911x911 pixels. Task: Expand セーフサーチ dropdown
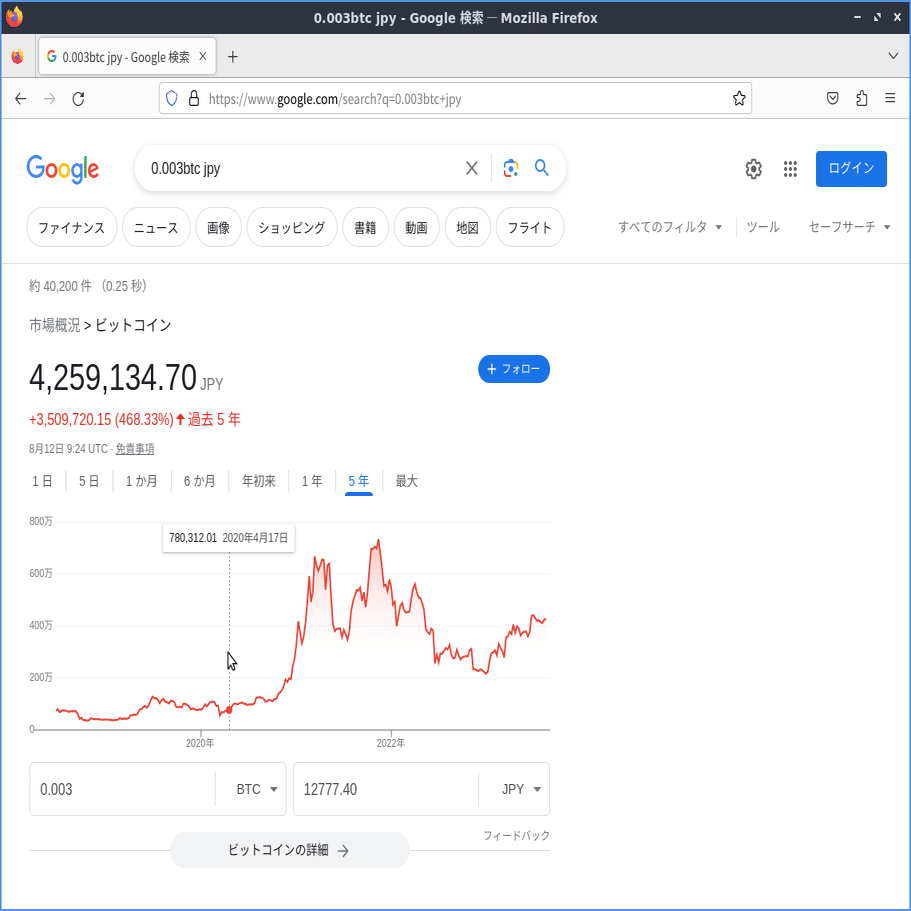pos(849,227)
